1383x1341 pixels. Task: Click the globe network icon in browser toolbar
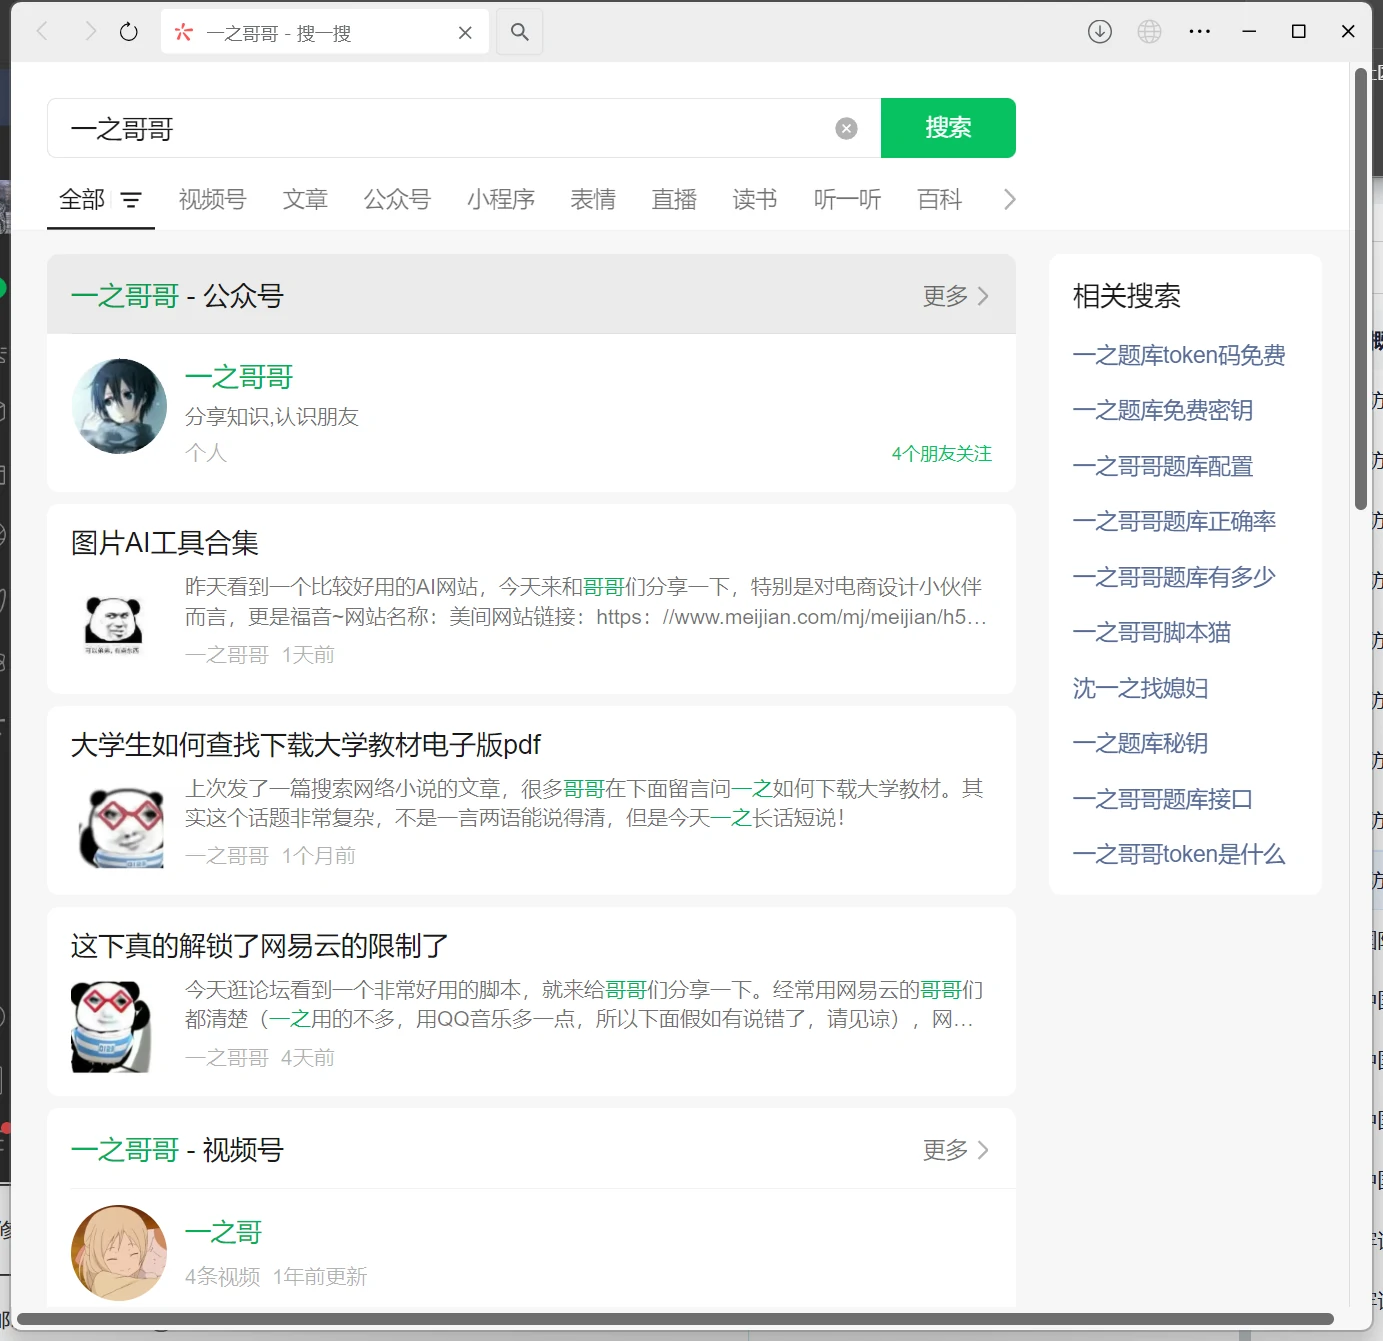pyautogui.click(x=1149, y=31)
